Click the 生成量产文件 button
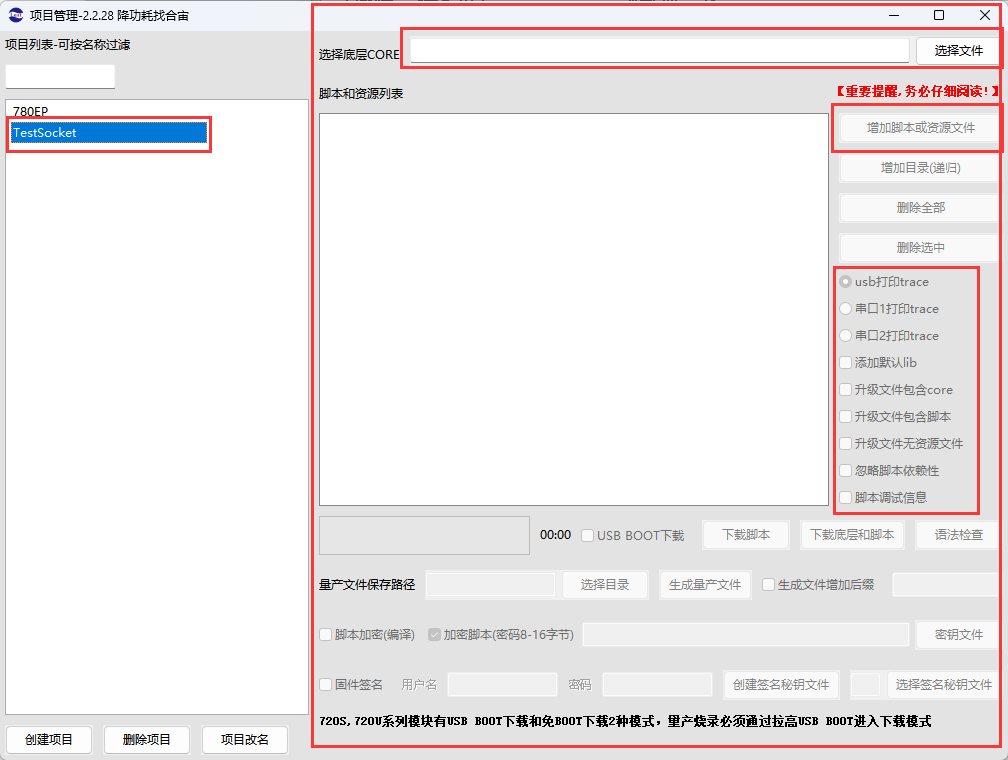This screenshot has width=1008, height=760. point(705,585)
